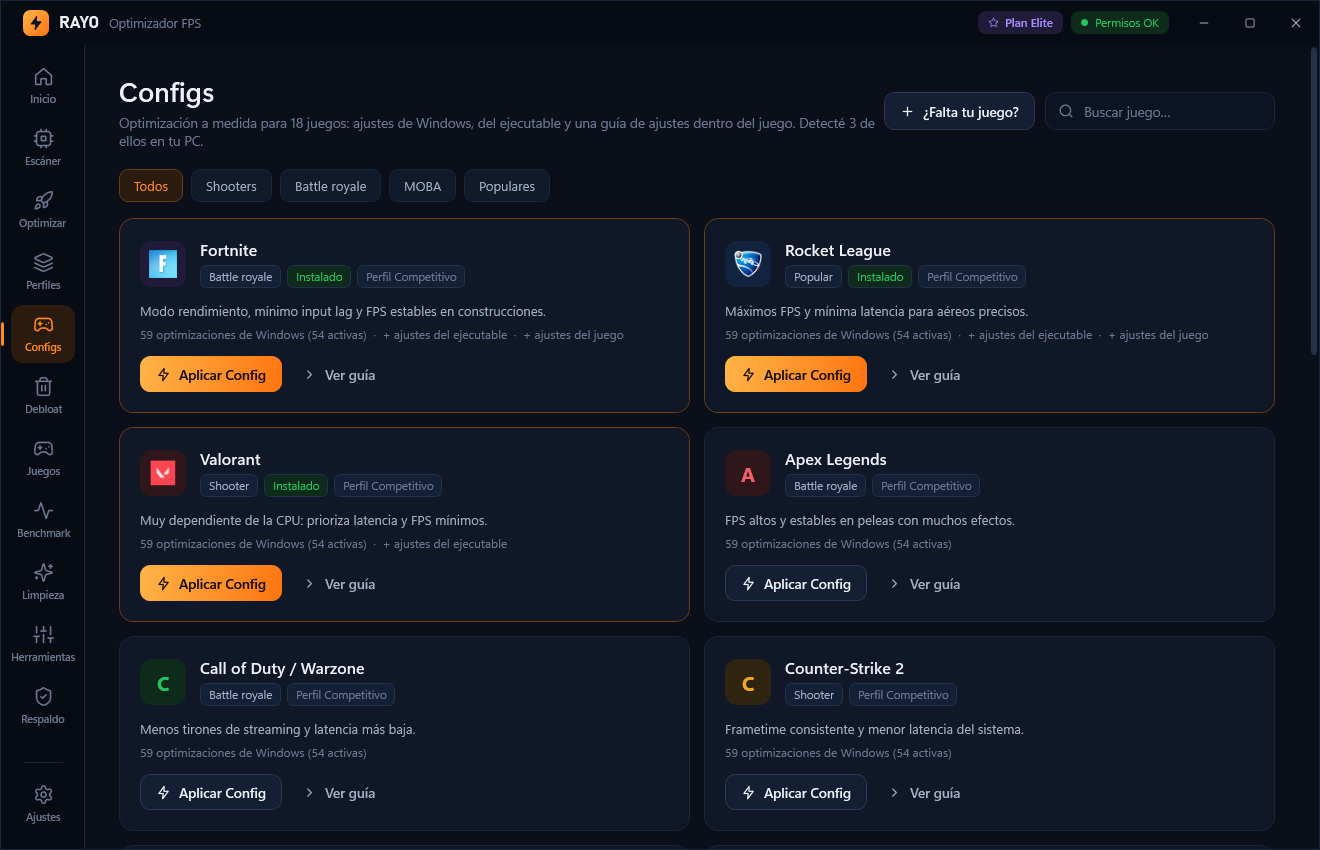Apply config for Apex Legends

[796, 584]
